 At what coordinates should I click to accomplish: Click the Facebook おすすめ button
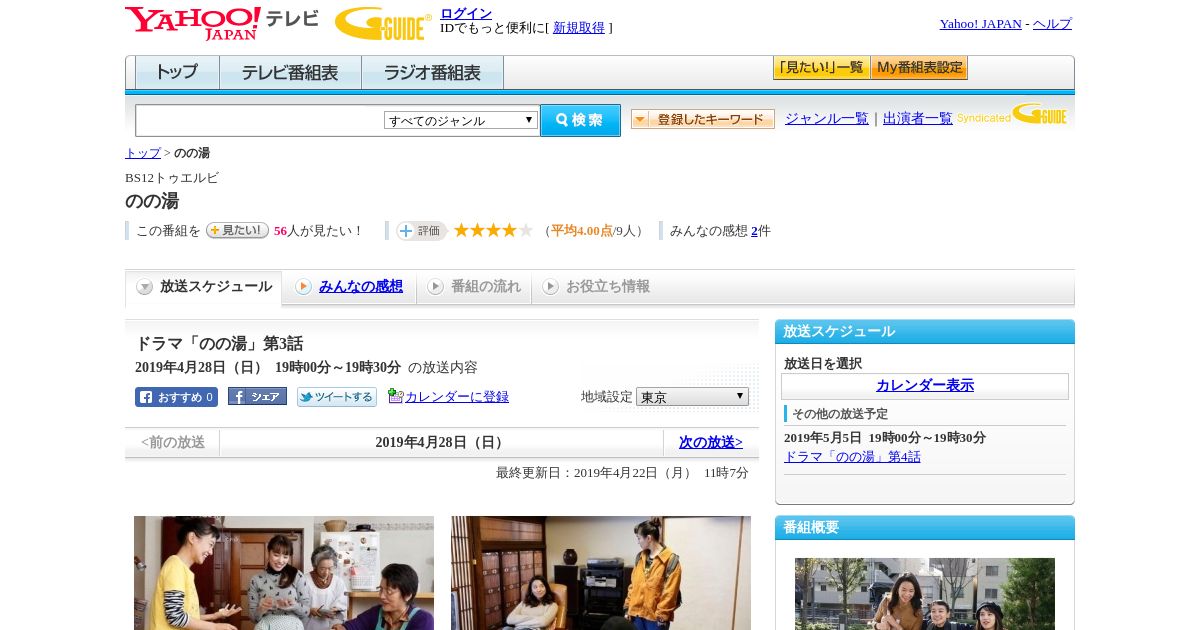tap(176, 397)
